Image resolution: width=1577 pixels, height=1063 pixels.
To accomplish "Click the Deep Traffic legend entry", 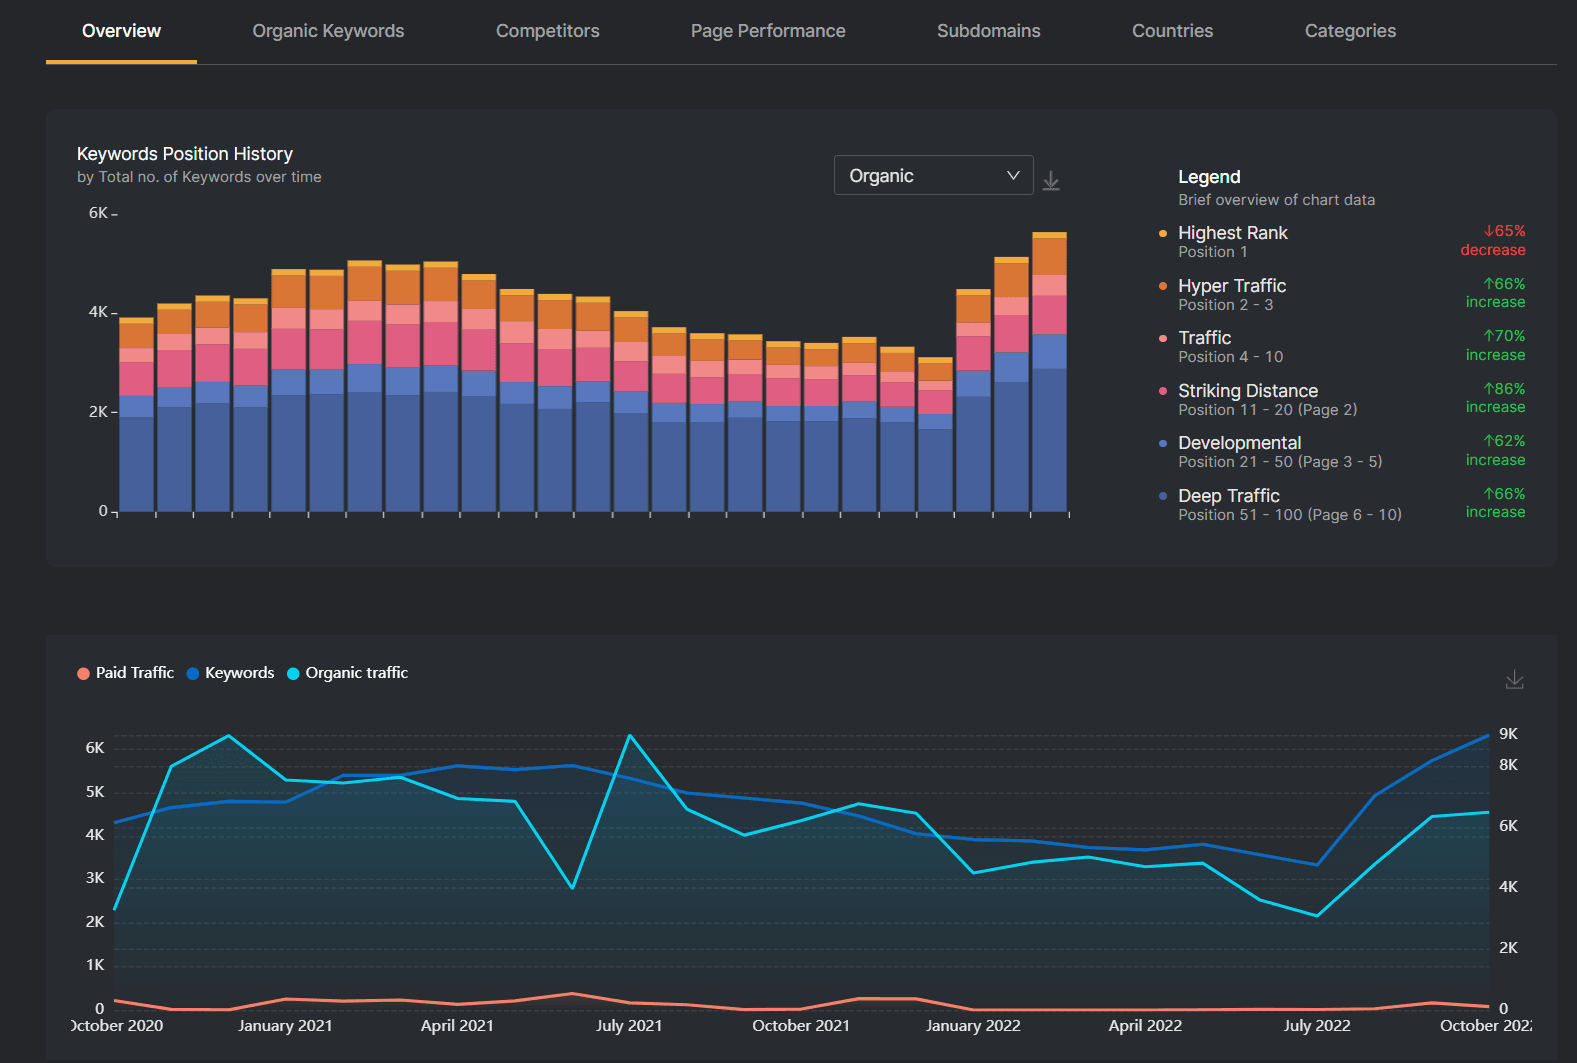I will pos(1229,496).
